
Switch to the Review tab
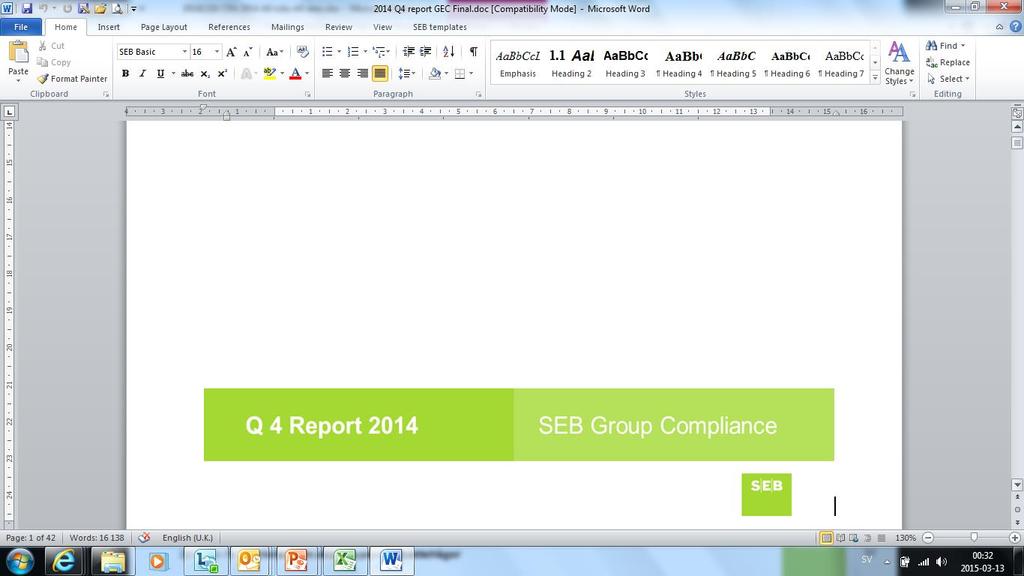coord(338,27)
